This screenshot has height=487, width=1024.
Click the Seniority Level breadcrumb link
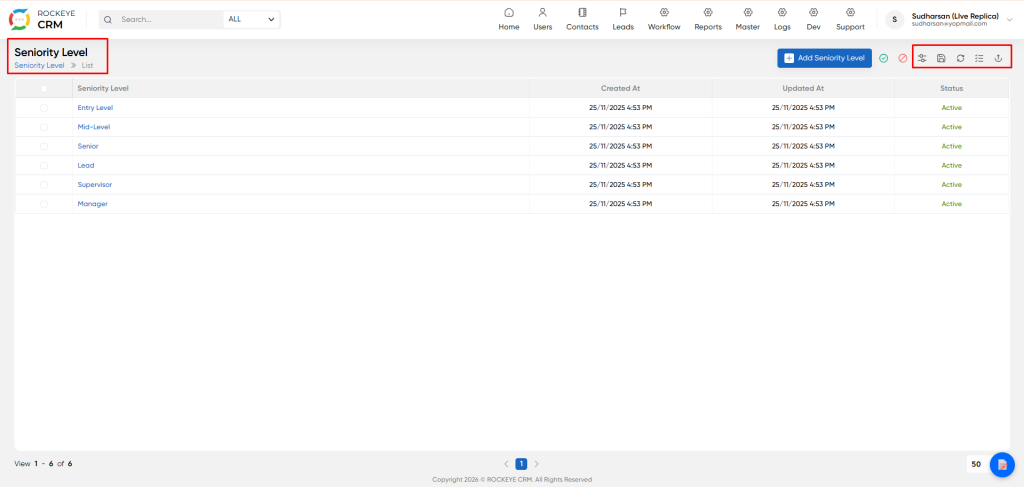point(39,65)
